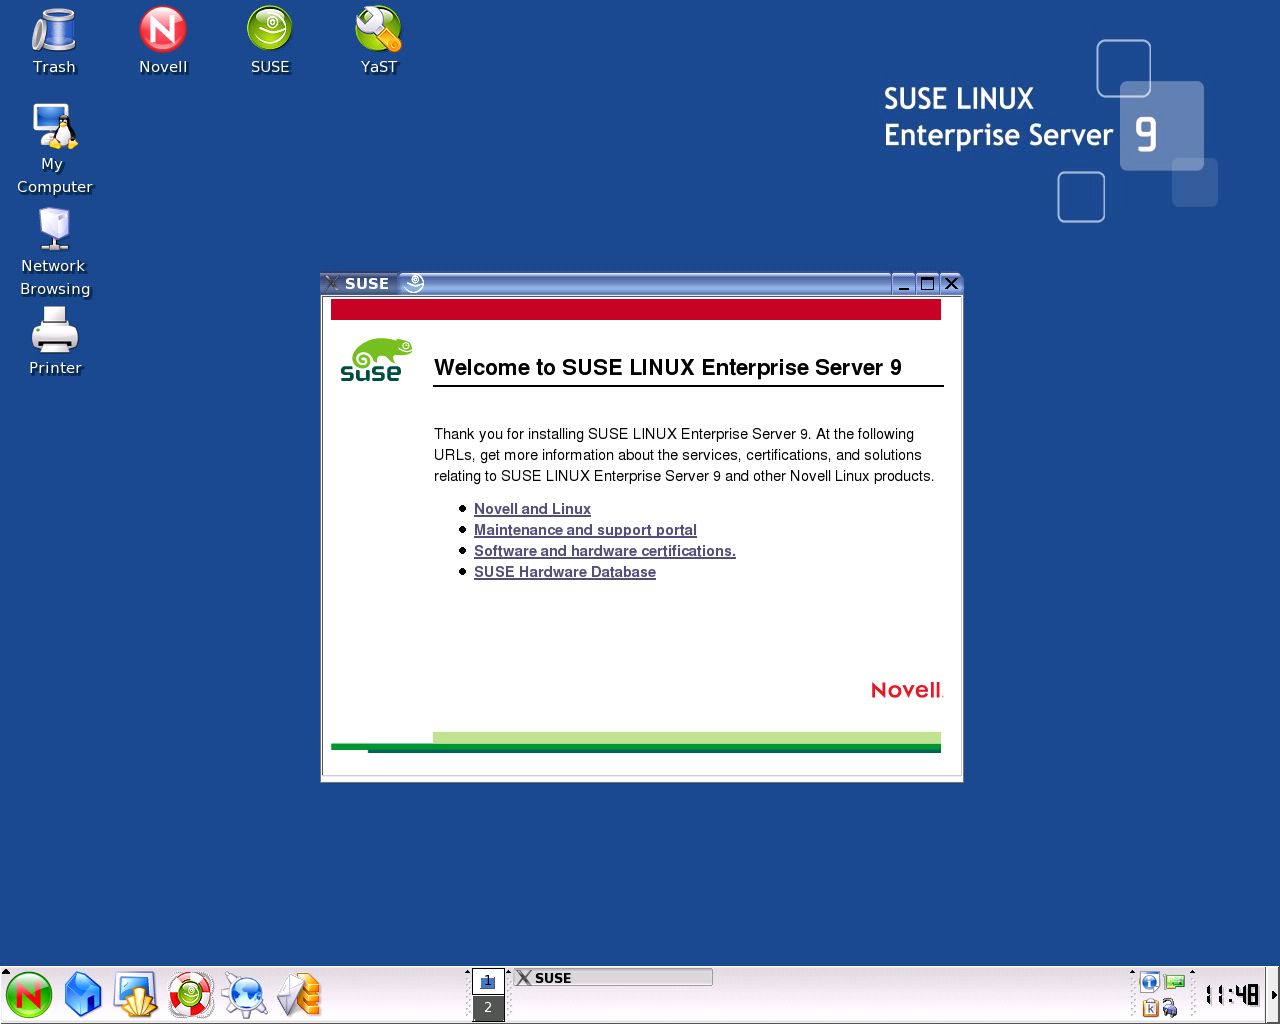Click the taskbar applet handle arrow

click(x=509, y=973)
